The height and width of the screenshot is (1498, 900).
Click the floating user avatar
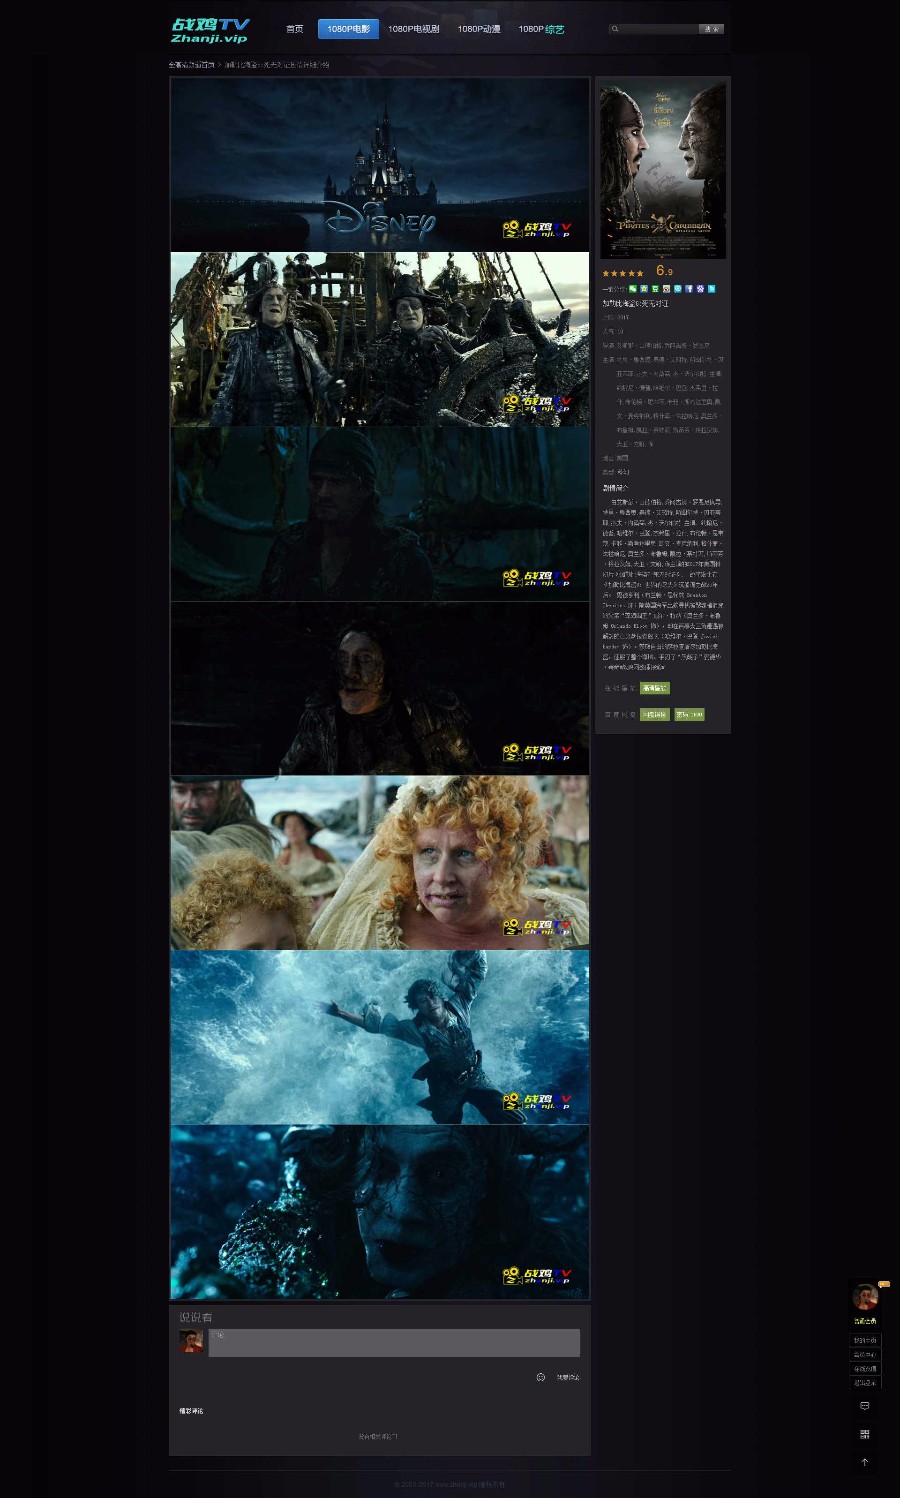[x=865, y=1297]
